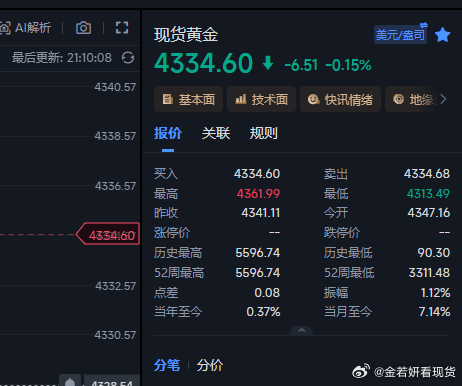The height and width of the screenshot is (386, 462).
Task: Open the 地缘 button
Action: pos(412,99)
